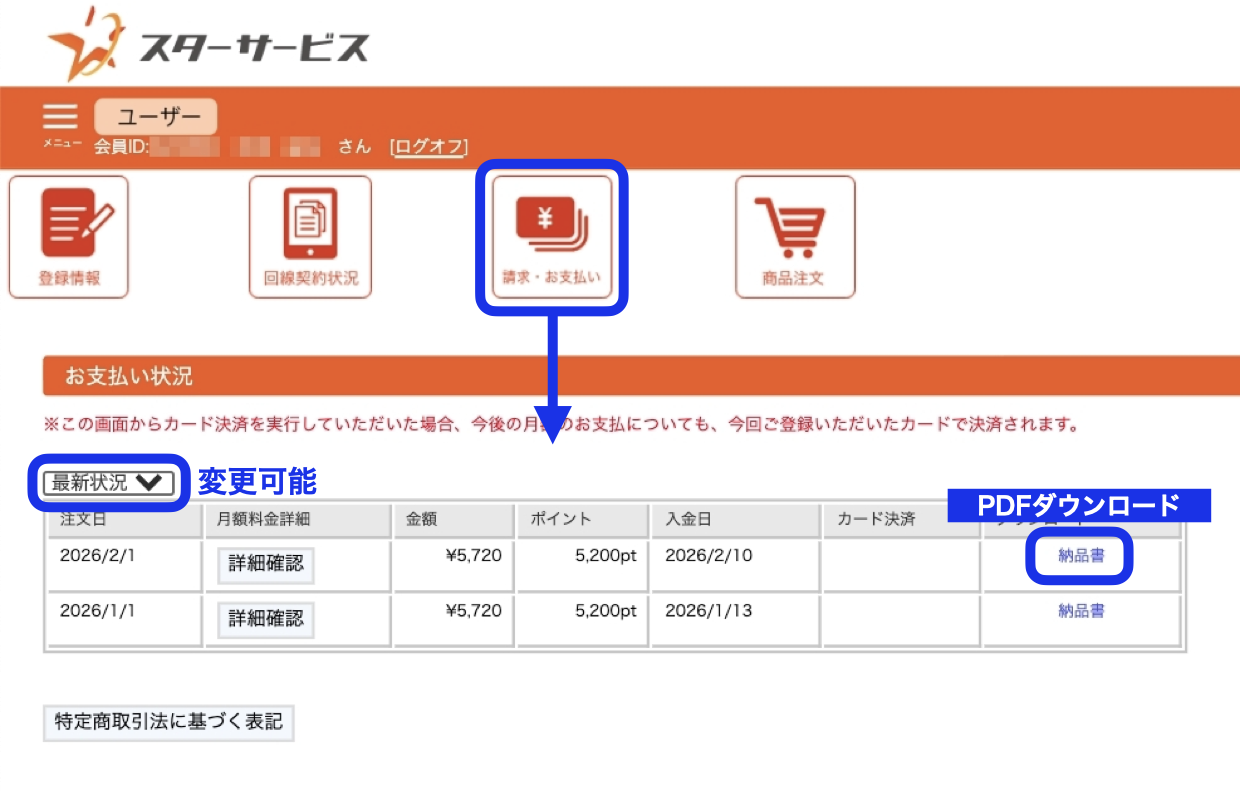Viewport: 1240px width, 794px height.
Task: Open the 登録情報 icon tile
Action: click(69, 237)
